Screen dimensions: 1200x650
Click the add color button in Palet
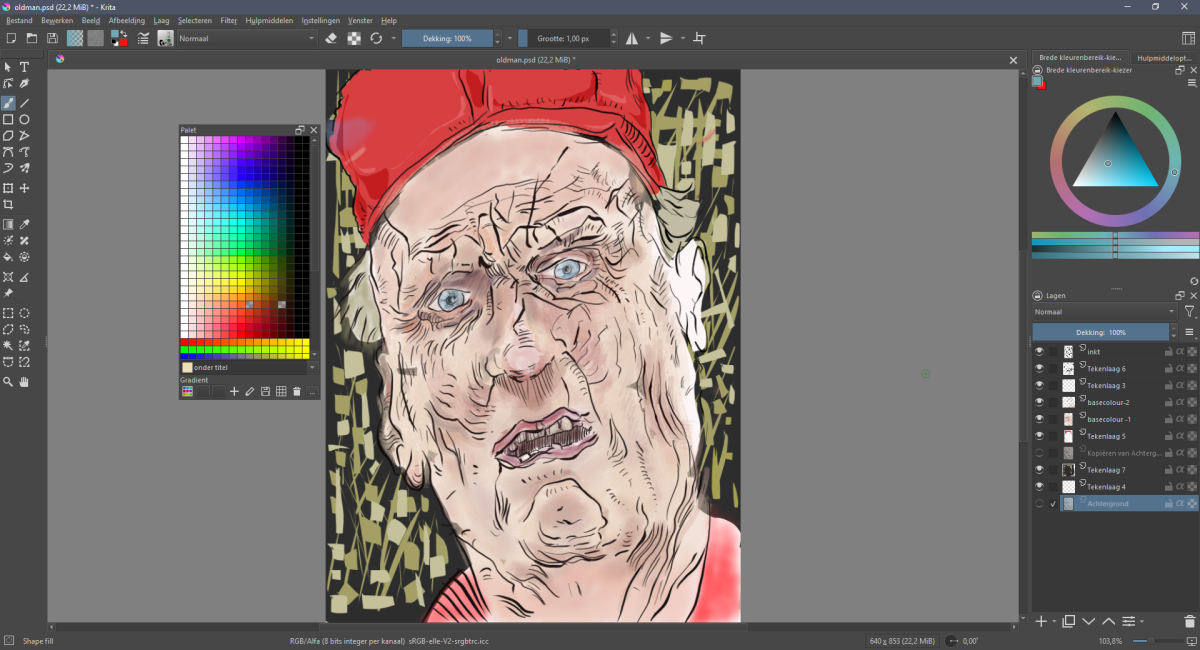[x=234, y=391]
